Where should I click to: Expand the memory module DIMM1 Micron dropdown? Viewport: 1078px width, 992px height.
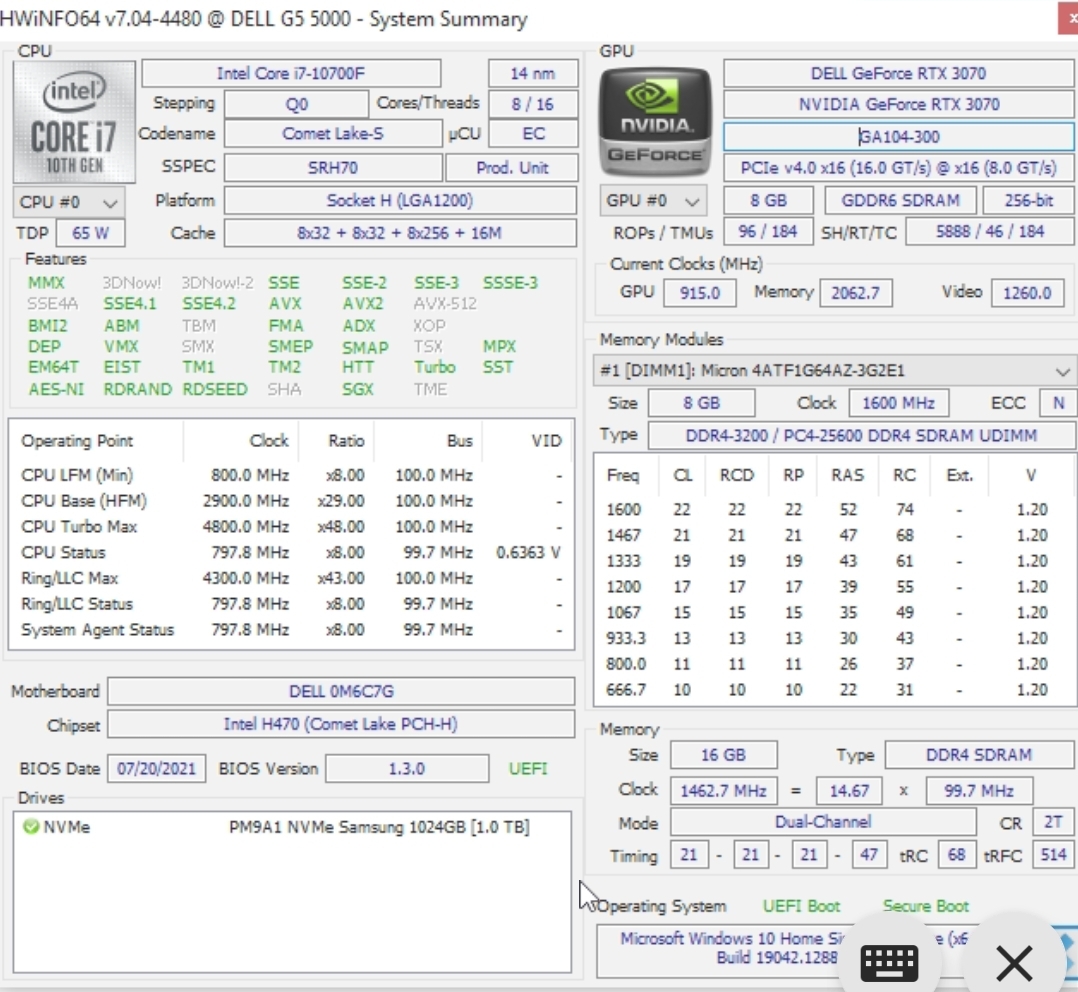[834, 371]
